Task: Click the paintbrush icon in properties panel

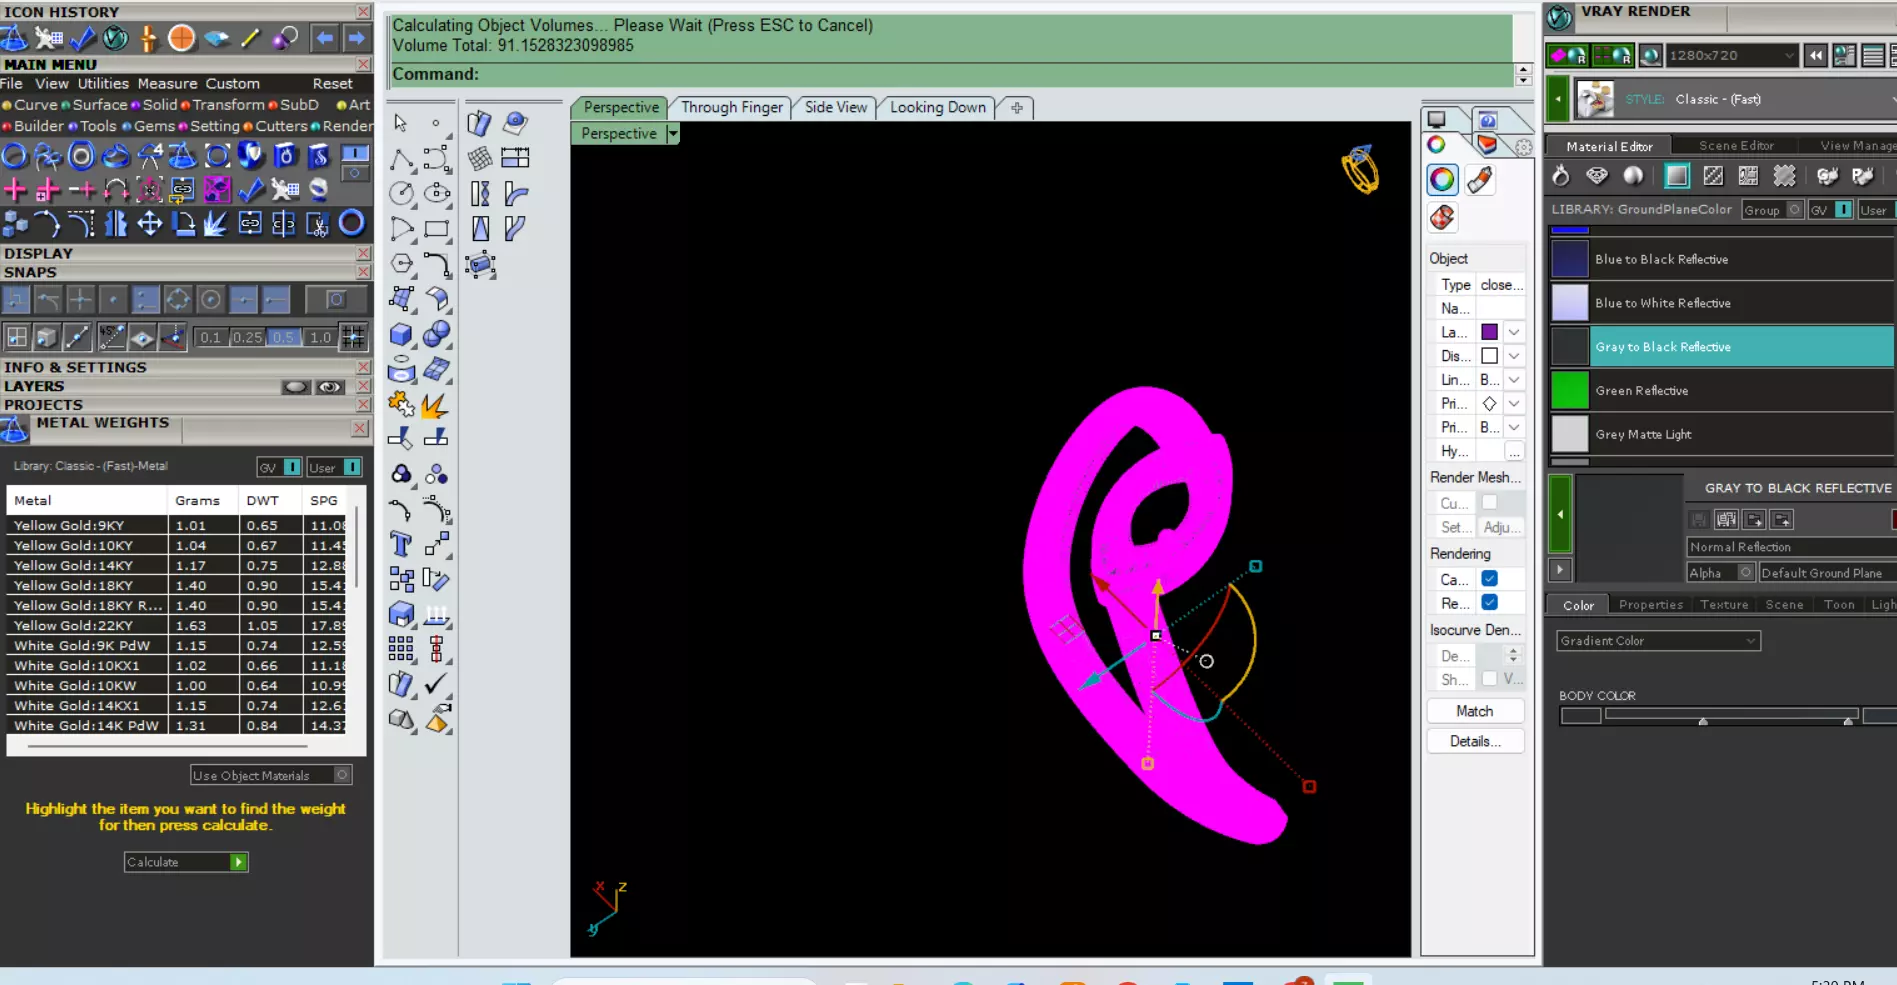Action: [x=1480, y=179]
